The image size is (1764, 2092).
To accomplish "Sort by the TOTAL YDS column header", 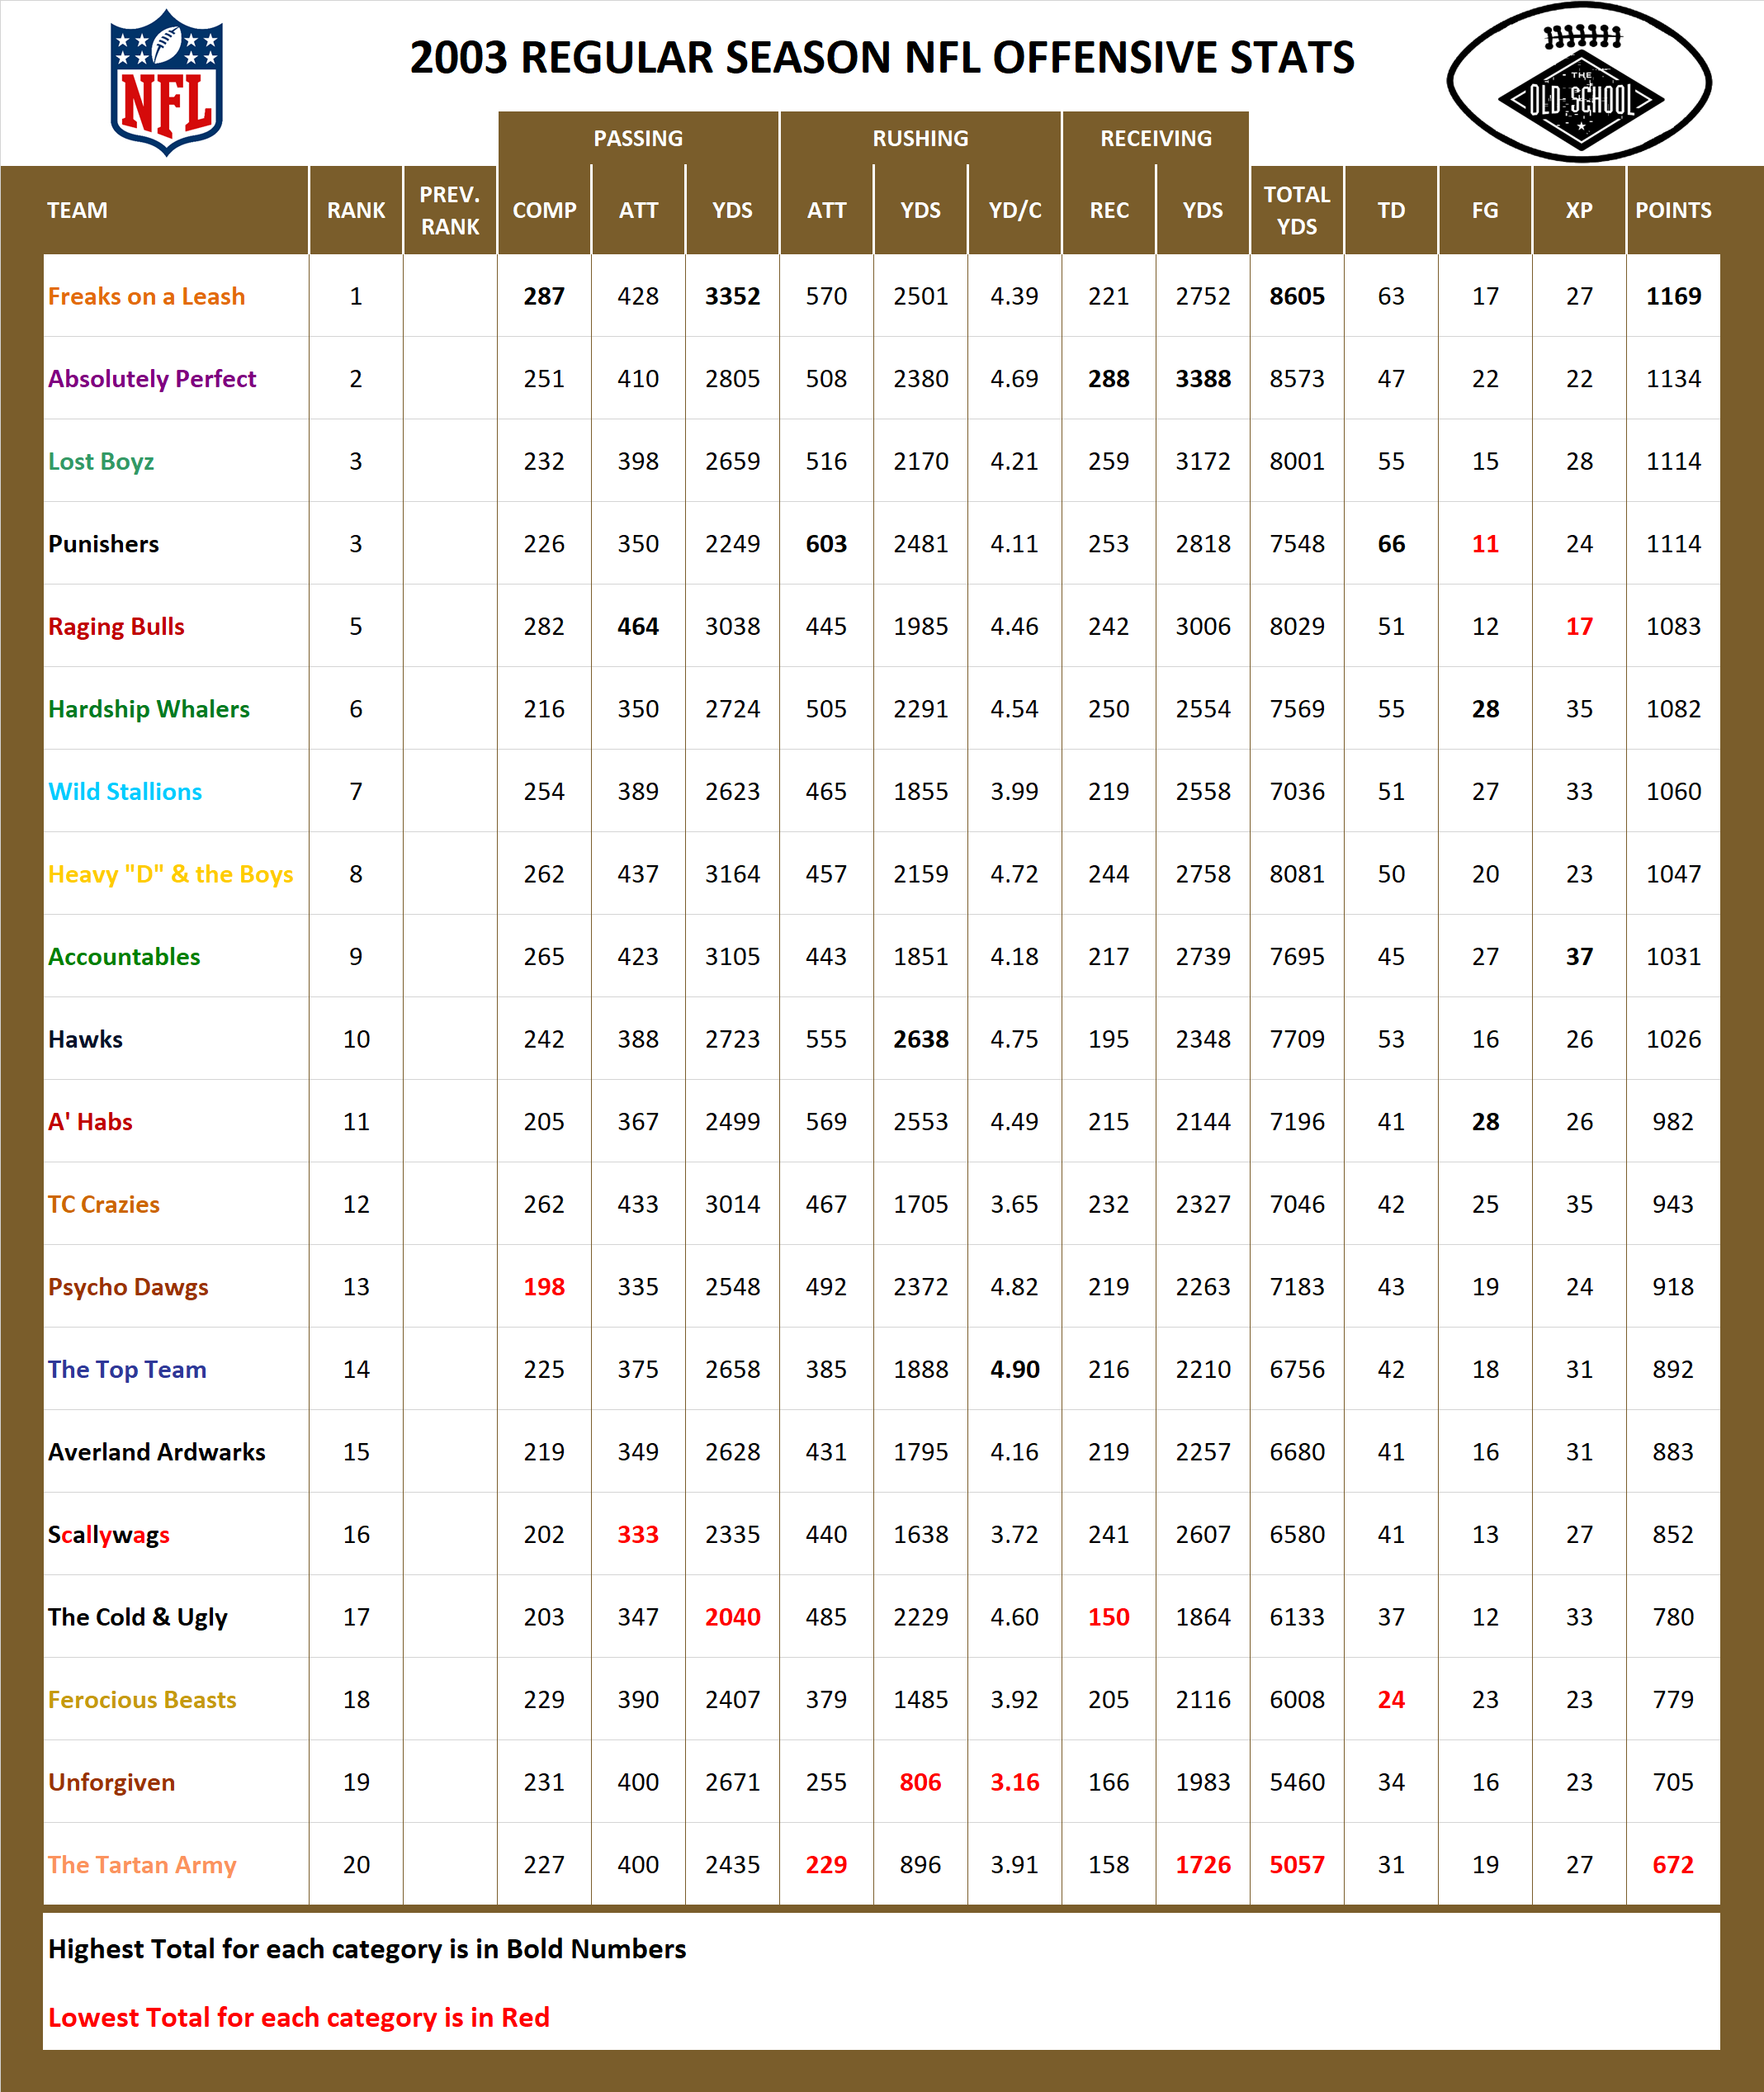I will (x=1297, y=210).
